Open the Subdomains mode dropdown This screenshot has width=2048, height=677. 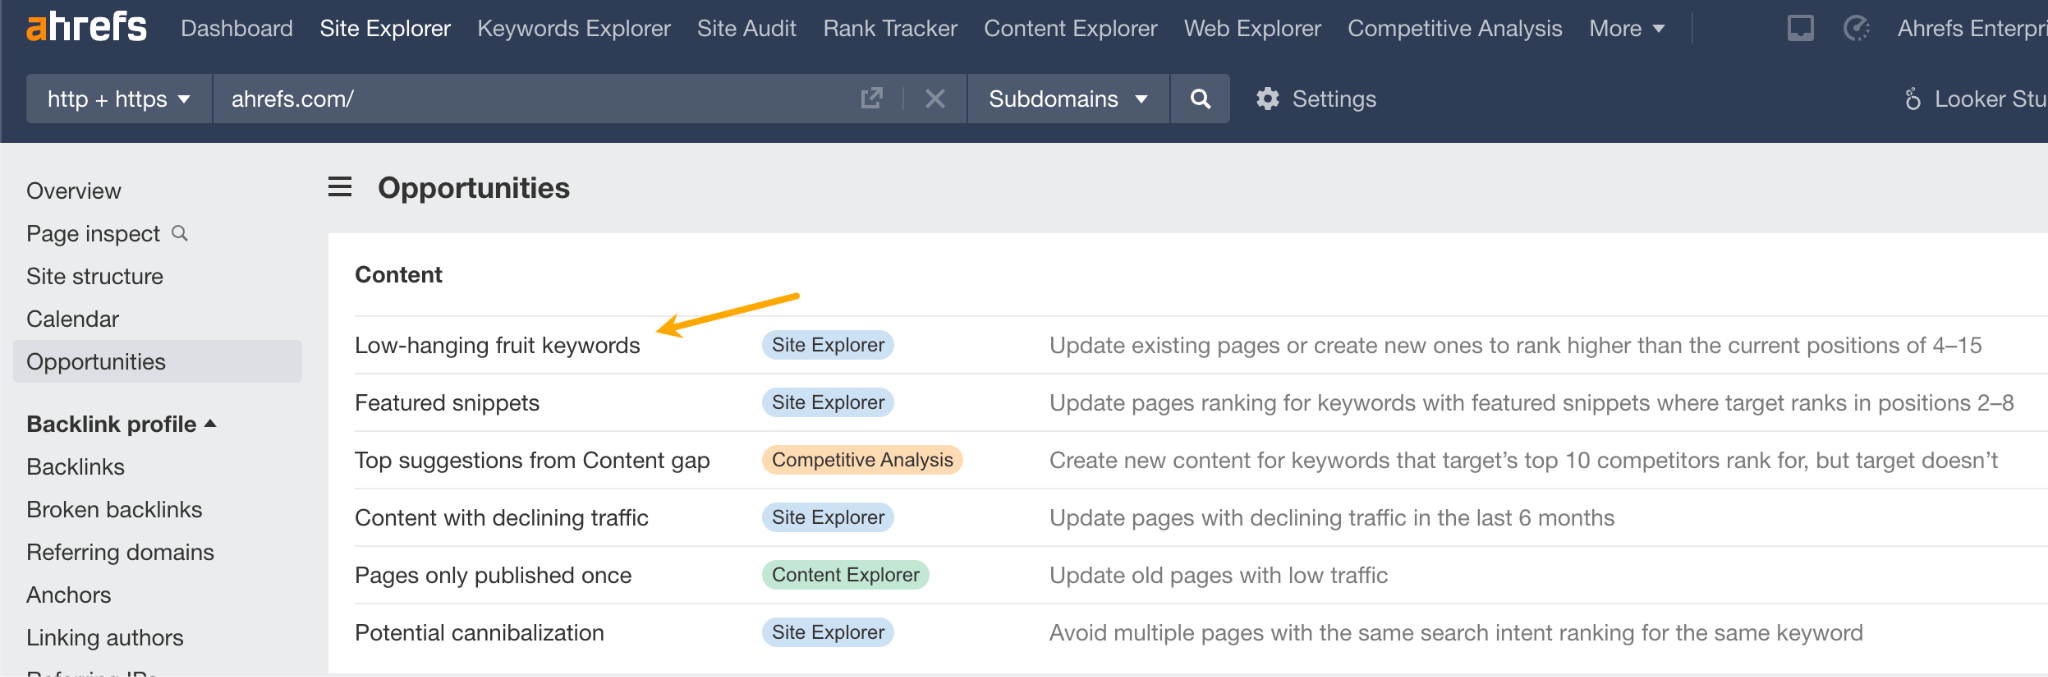point(1068,98)
